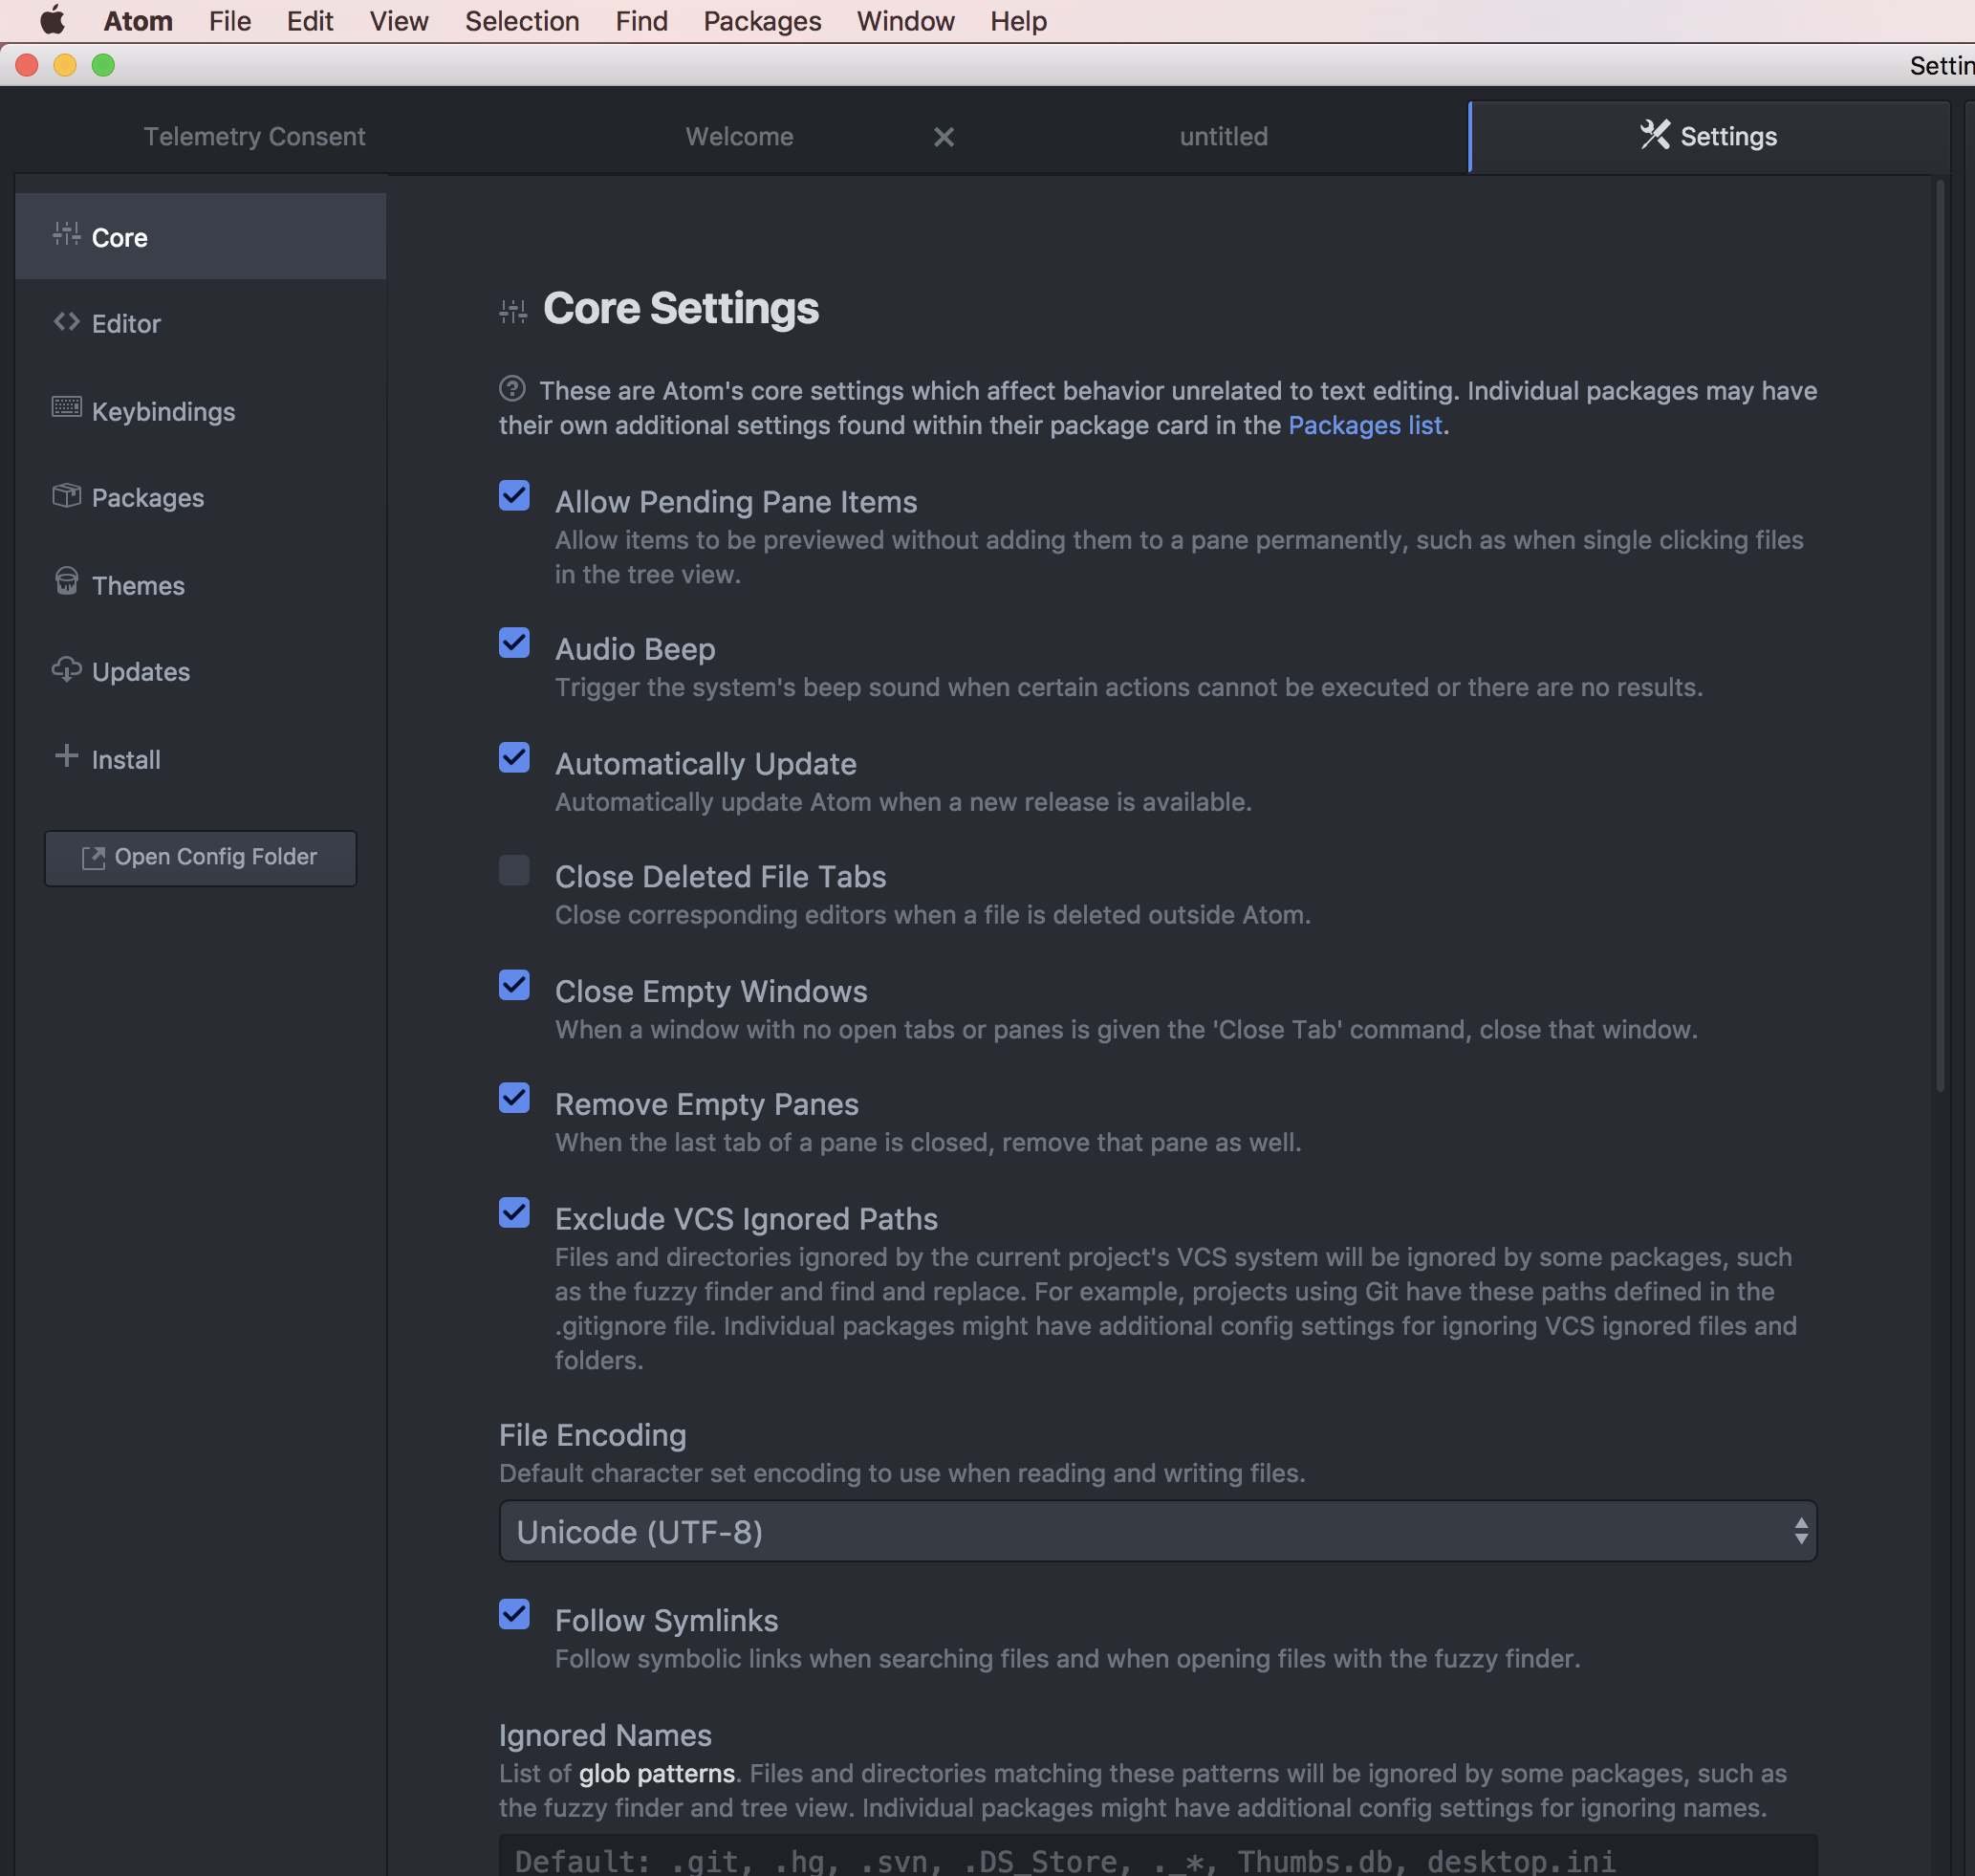Screen dimensions: 1975x1876
Task: Open the File Encoding Unicode (UTF-8) dropdown
Action: [1158, 1531]
